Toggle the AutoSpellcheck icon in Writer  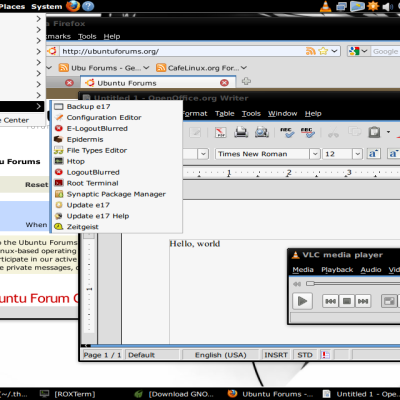pos(307,132)
